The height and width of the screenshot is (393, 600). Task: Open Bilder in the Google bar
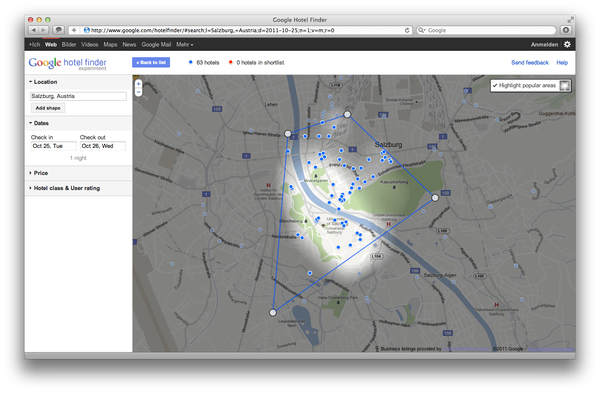[x=69, y=44]
